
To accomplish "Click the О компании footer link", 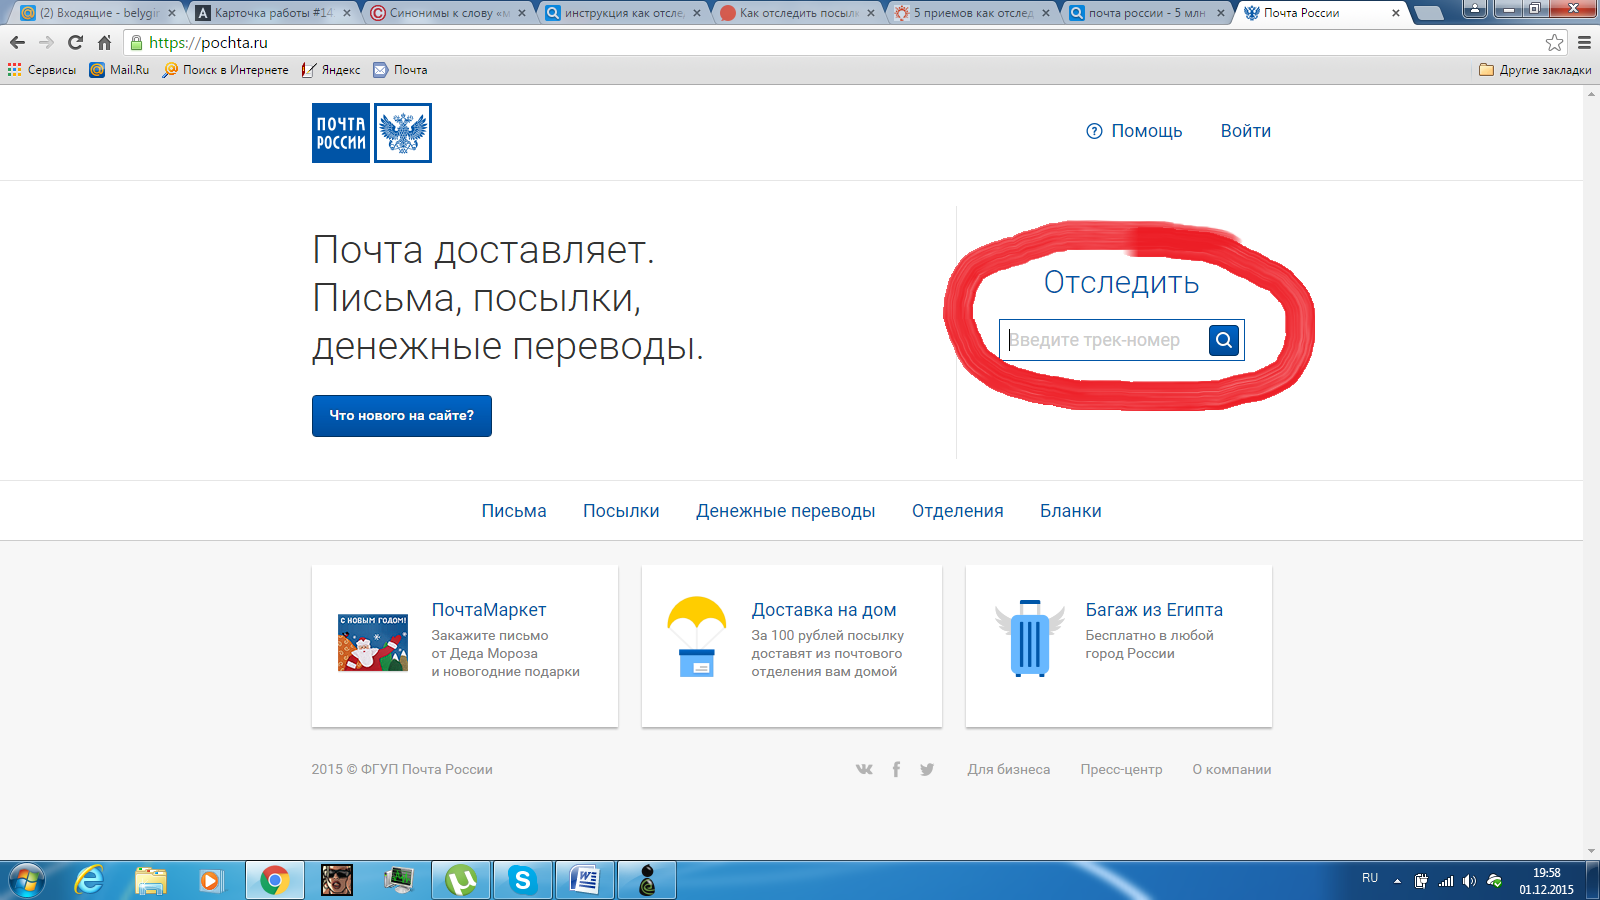I will click(1232, 769).
